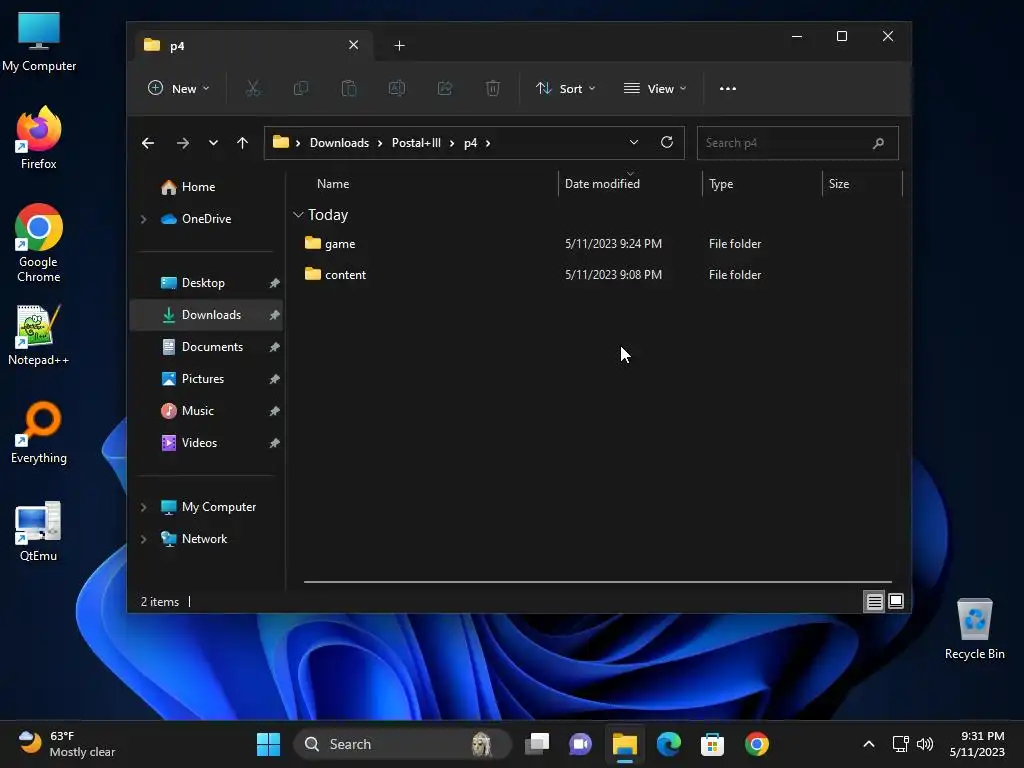Open Windows Start button
1024x768 pixels.
[x=268, y=744]
